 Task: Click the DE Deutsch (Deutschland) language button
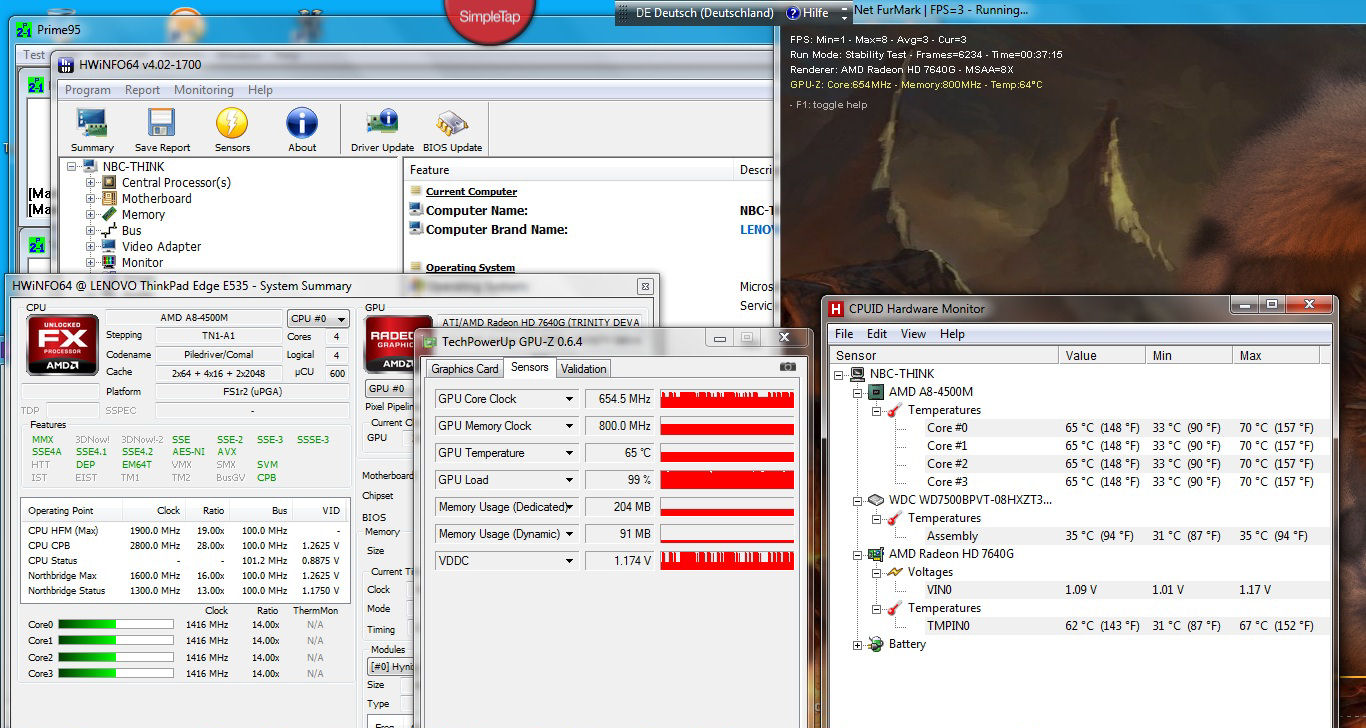pos(704,13)
